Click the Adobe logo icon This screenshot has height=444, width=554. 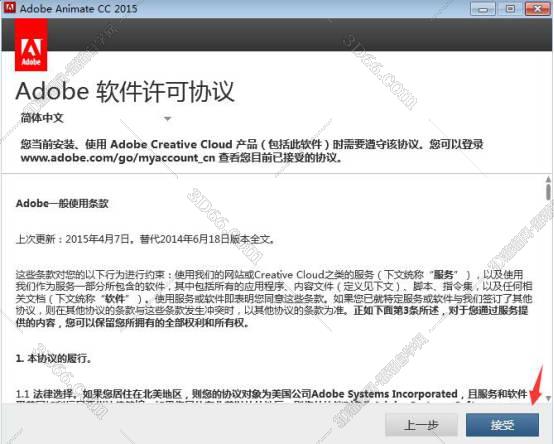[31, 45]
